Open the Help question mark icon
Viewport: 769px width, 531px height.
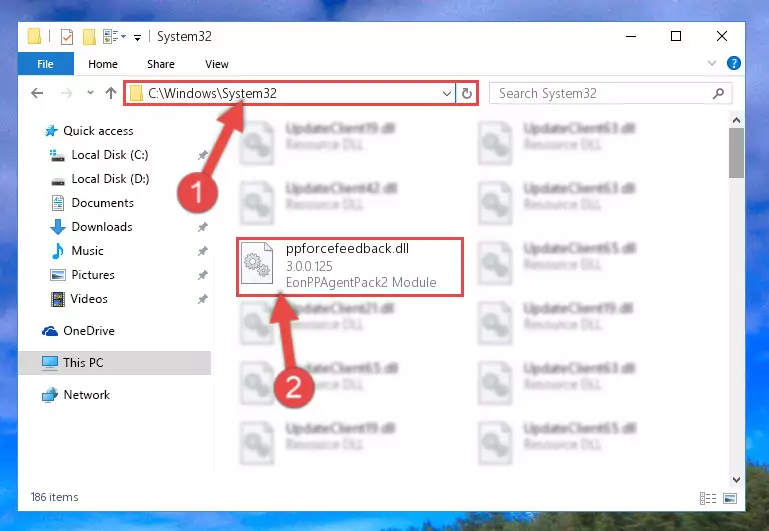tap(734, 63)
